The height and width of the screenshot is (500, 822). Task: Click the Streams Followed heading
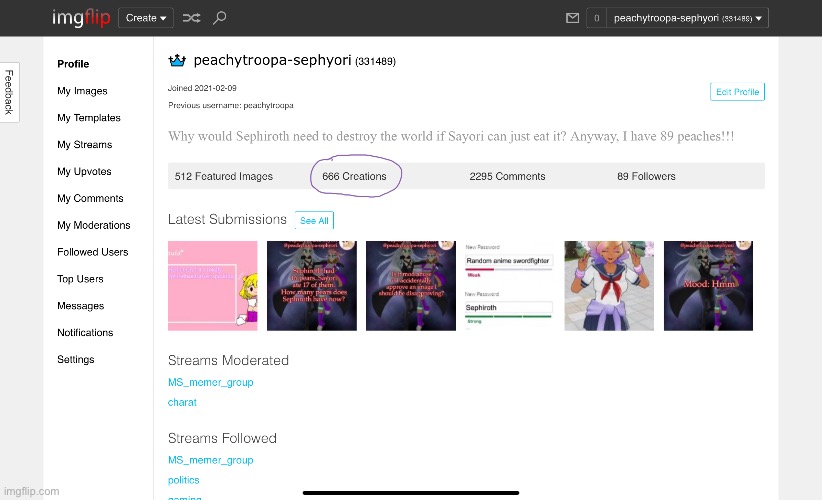point(222,438)
